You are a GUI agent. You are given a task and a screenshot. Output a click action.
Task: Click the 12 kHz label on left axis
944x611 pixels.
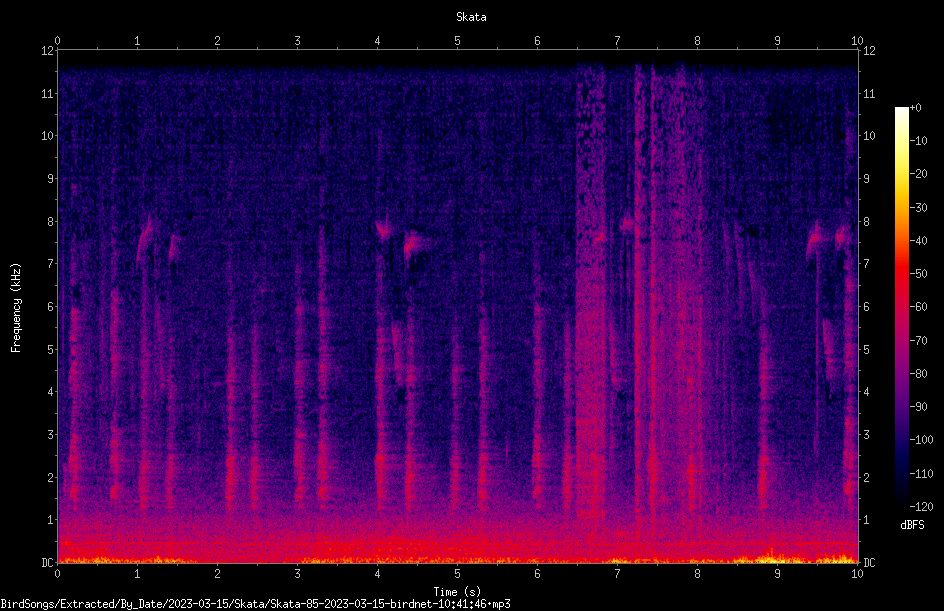47,51
